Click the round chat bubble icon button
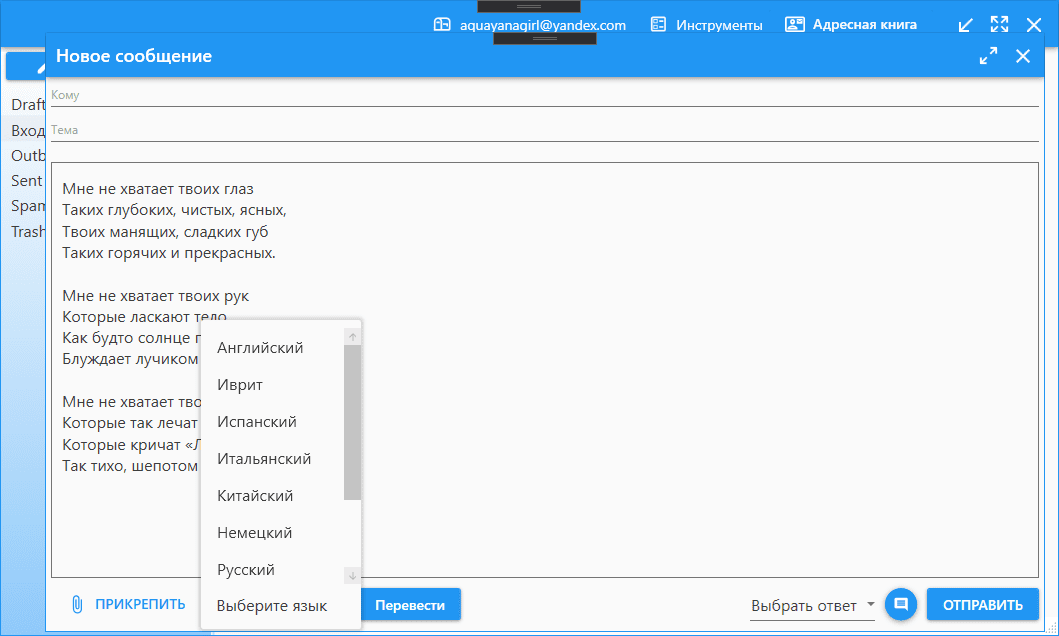 point(901,604)
